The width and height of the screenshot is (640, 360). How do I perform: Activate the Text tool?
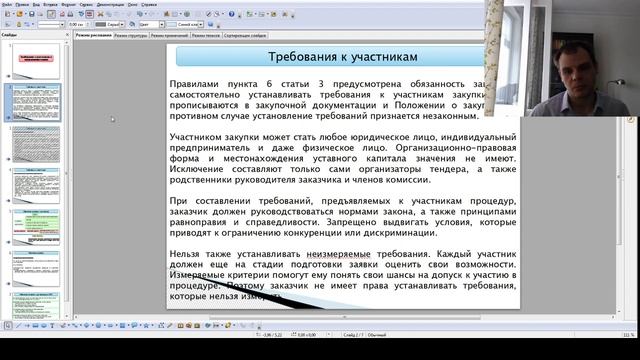pyautogui.click(x=52, y=325)
